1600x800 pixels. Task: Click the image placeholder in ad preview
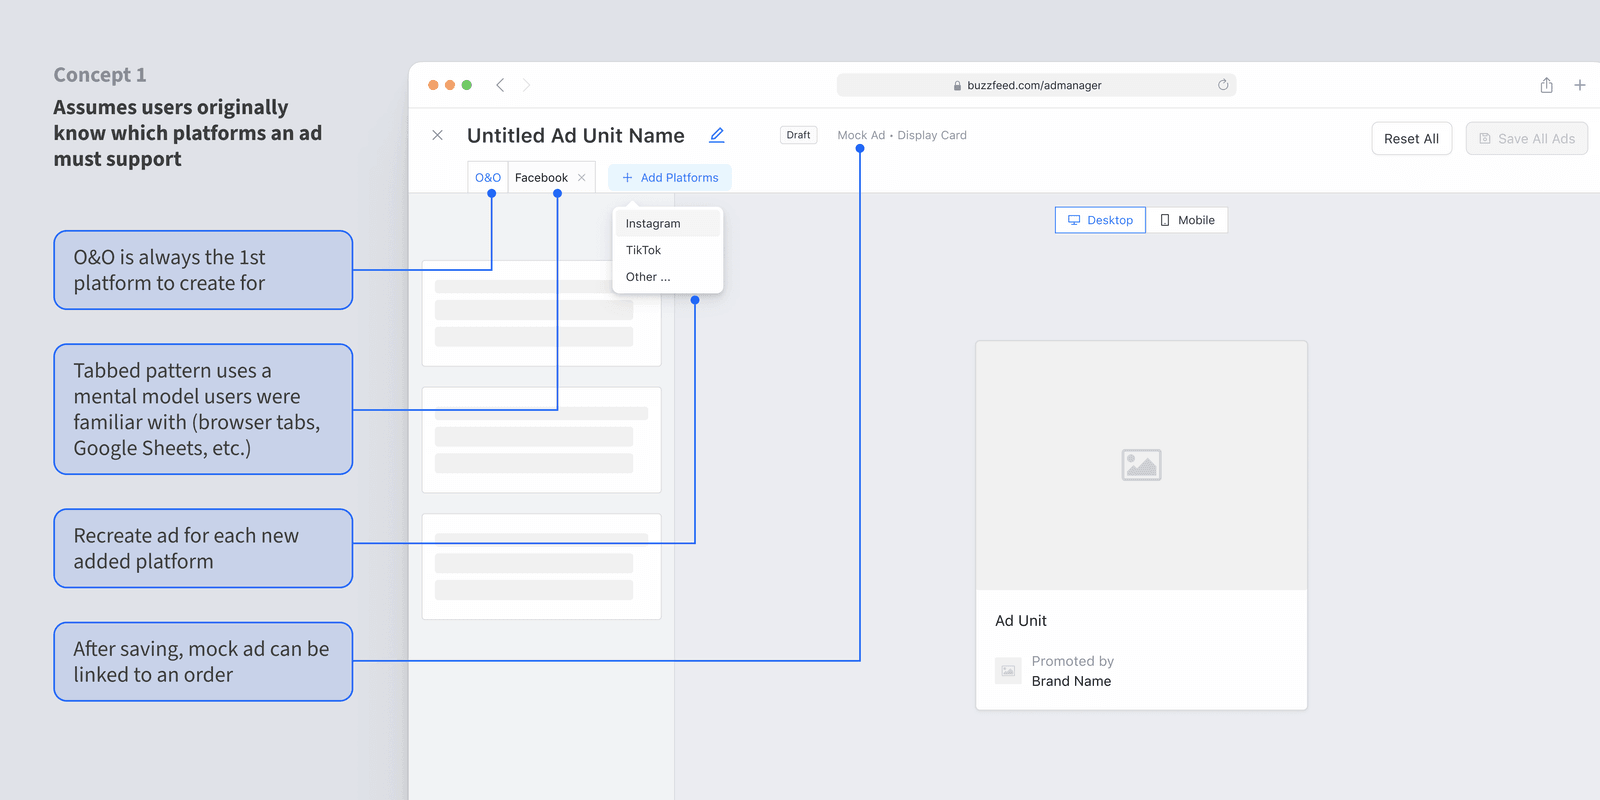click(1141, 465)
